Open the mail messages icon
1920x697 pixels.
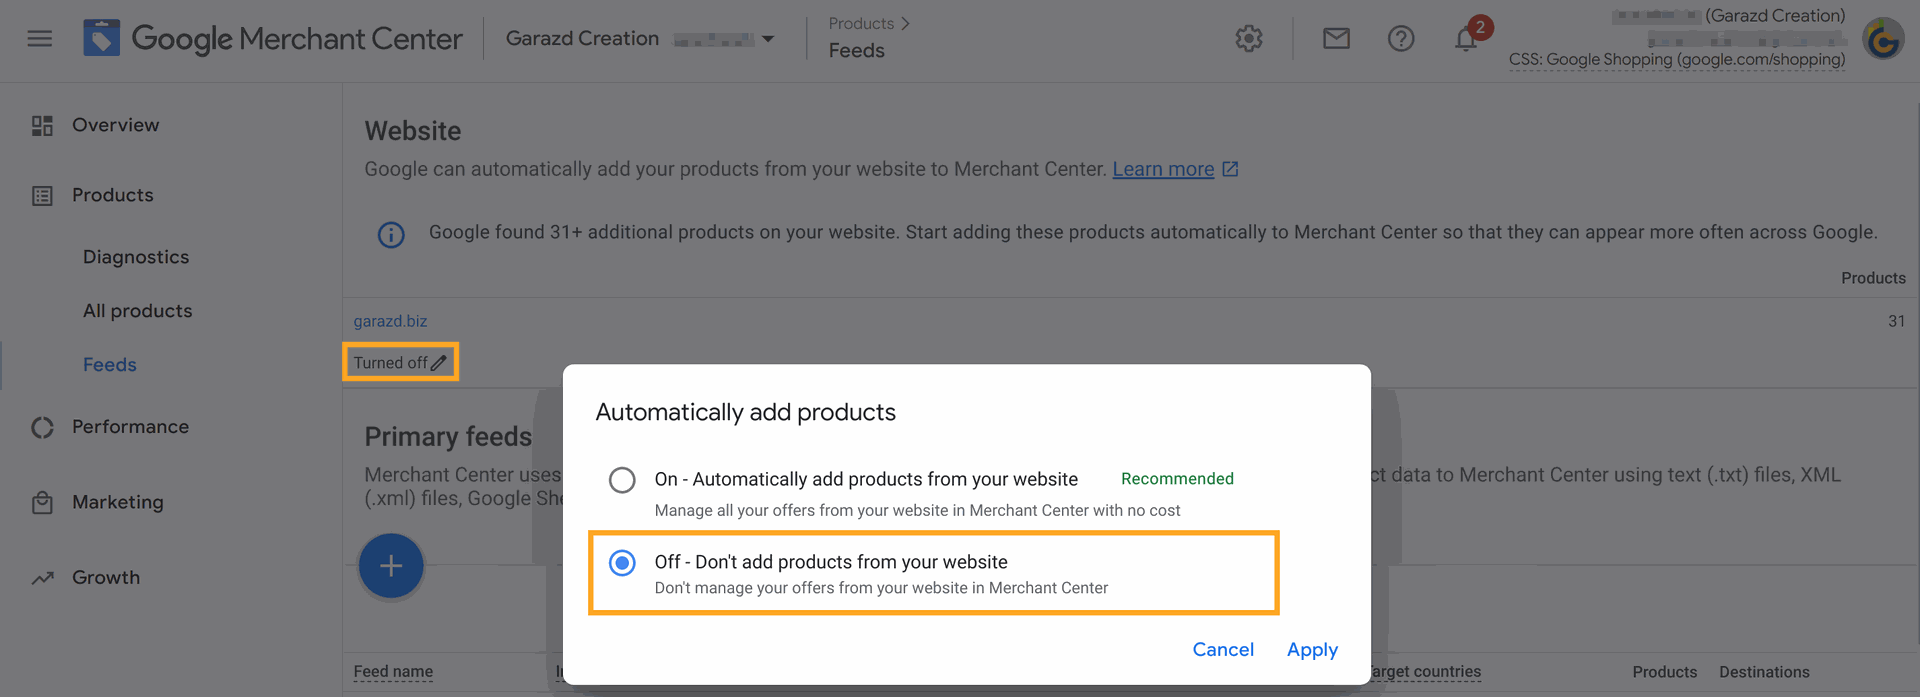(x=1336, y=39)
